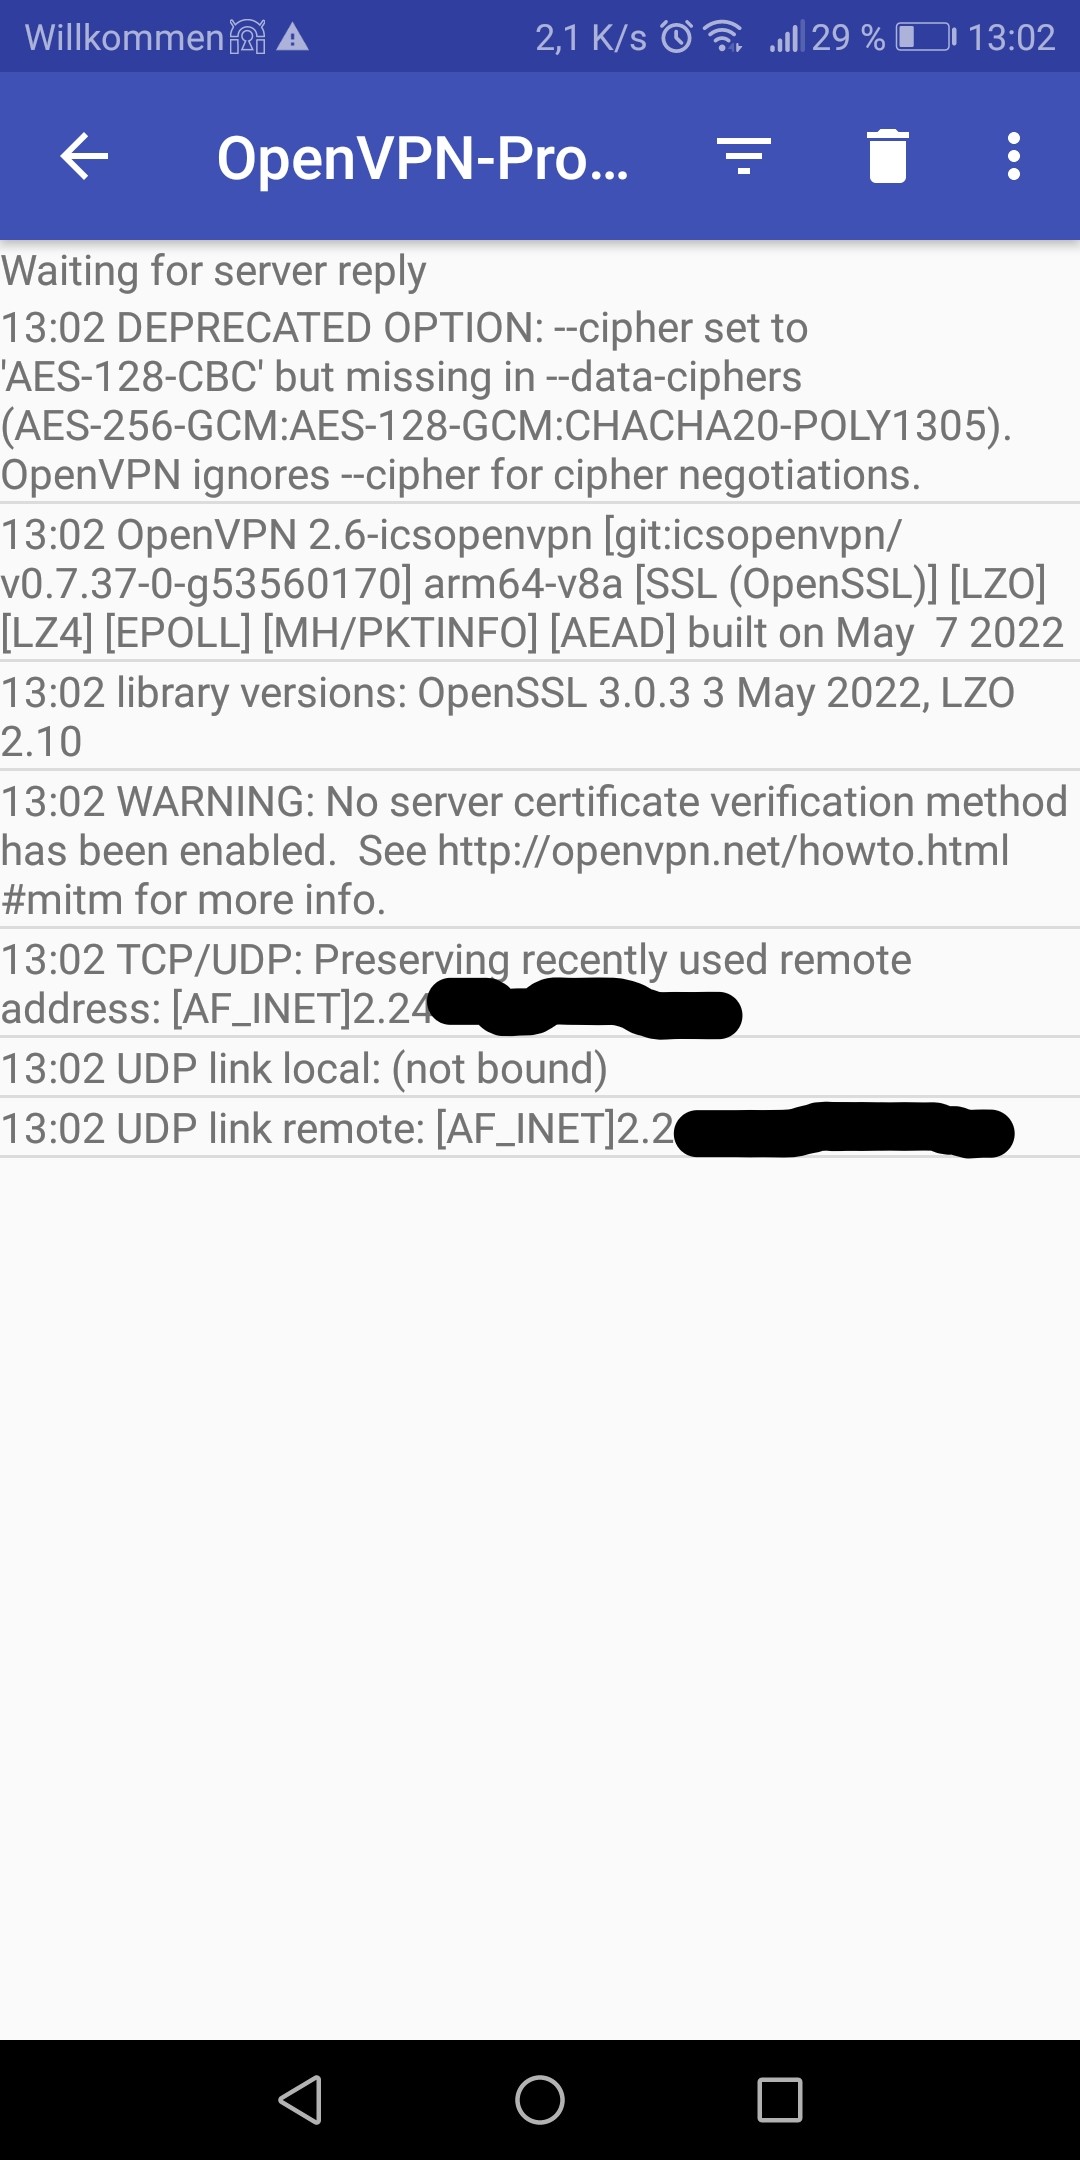The image size is (1080, 2160).
Task: Tap the Android home circle button
Action: point(540,2099)
